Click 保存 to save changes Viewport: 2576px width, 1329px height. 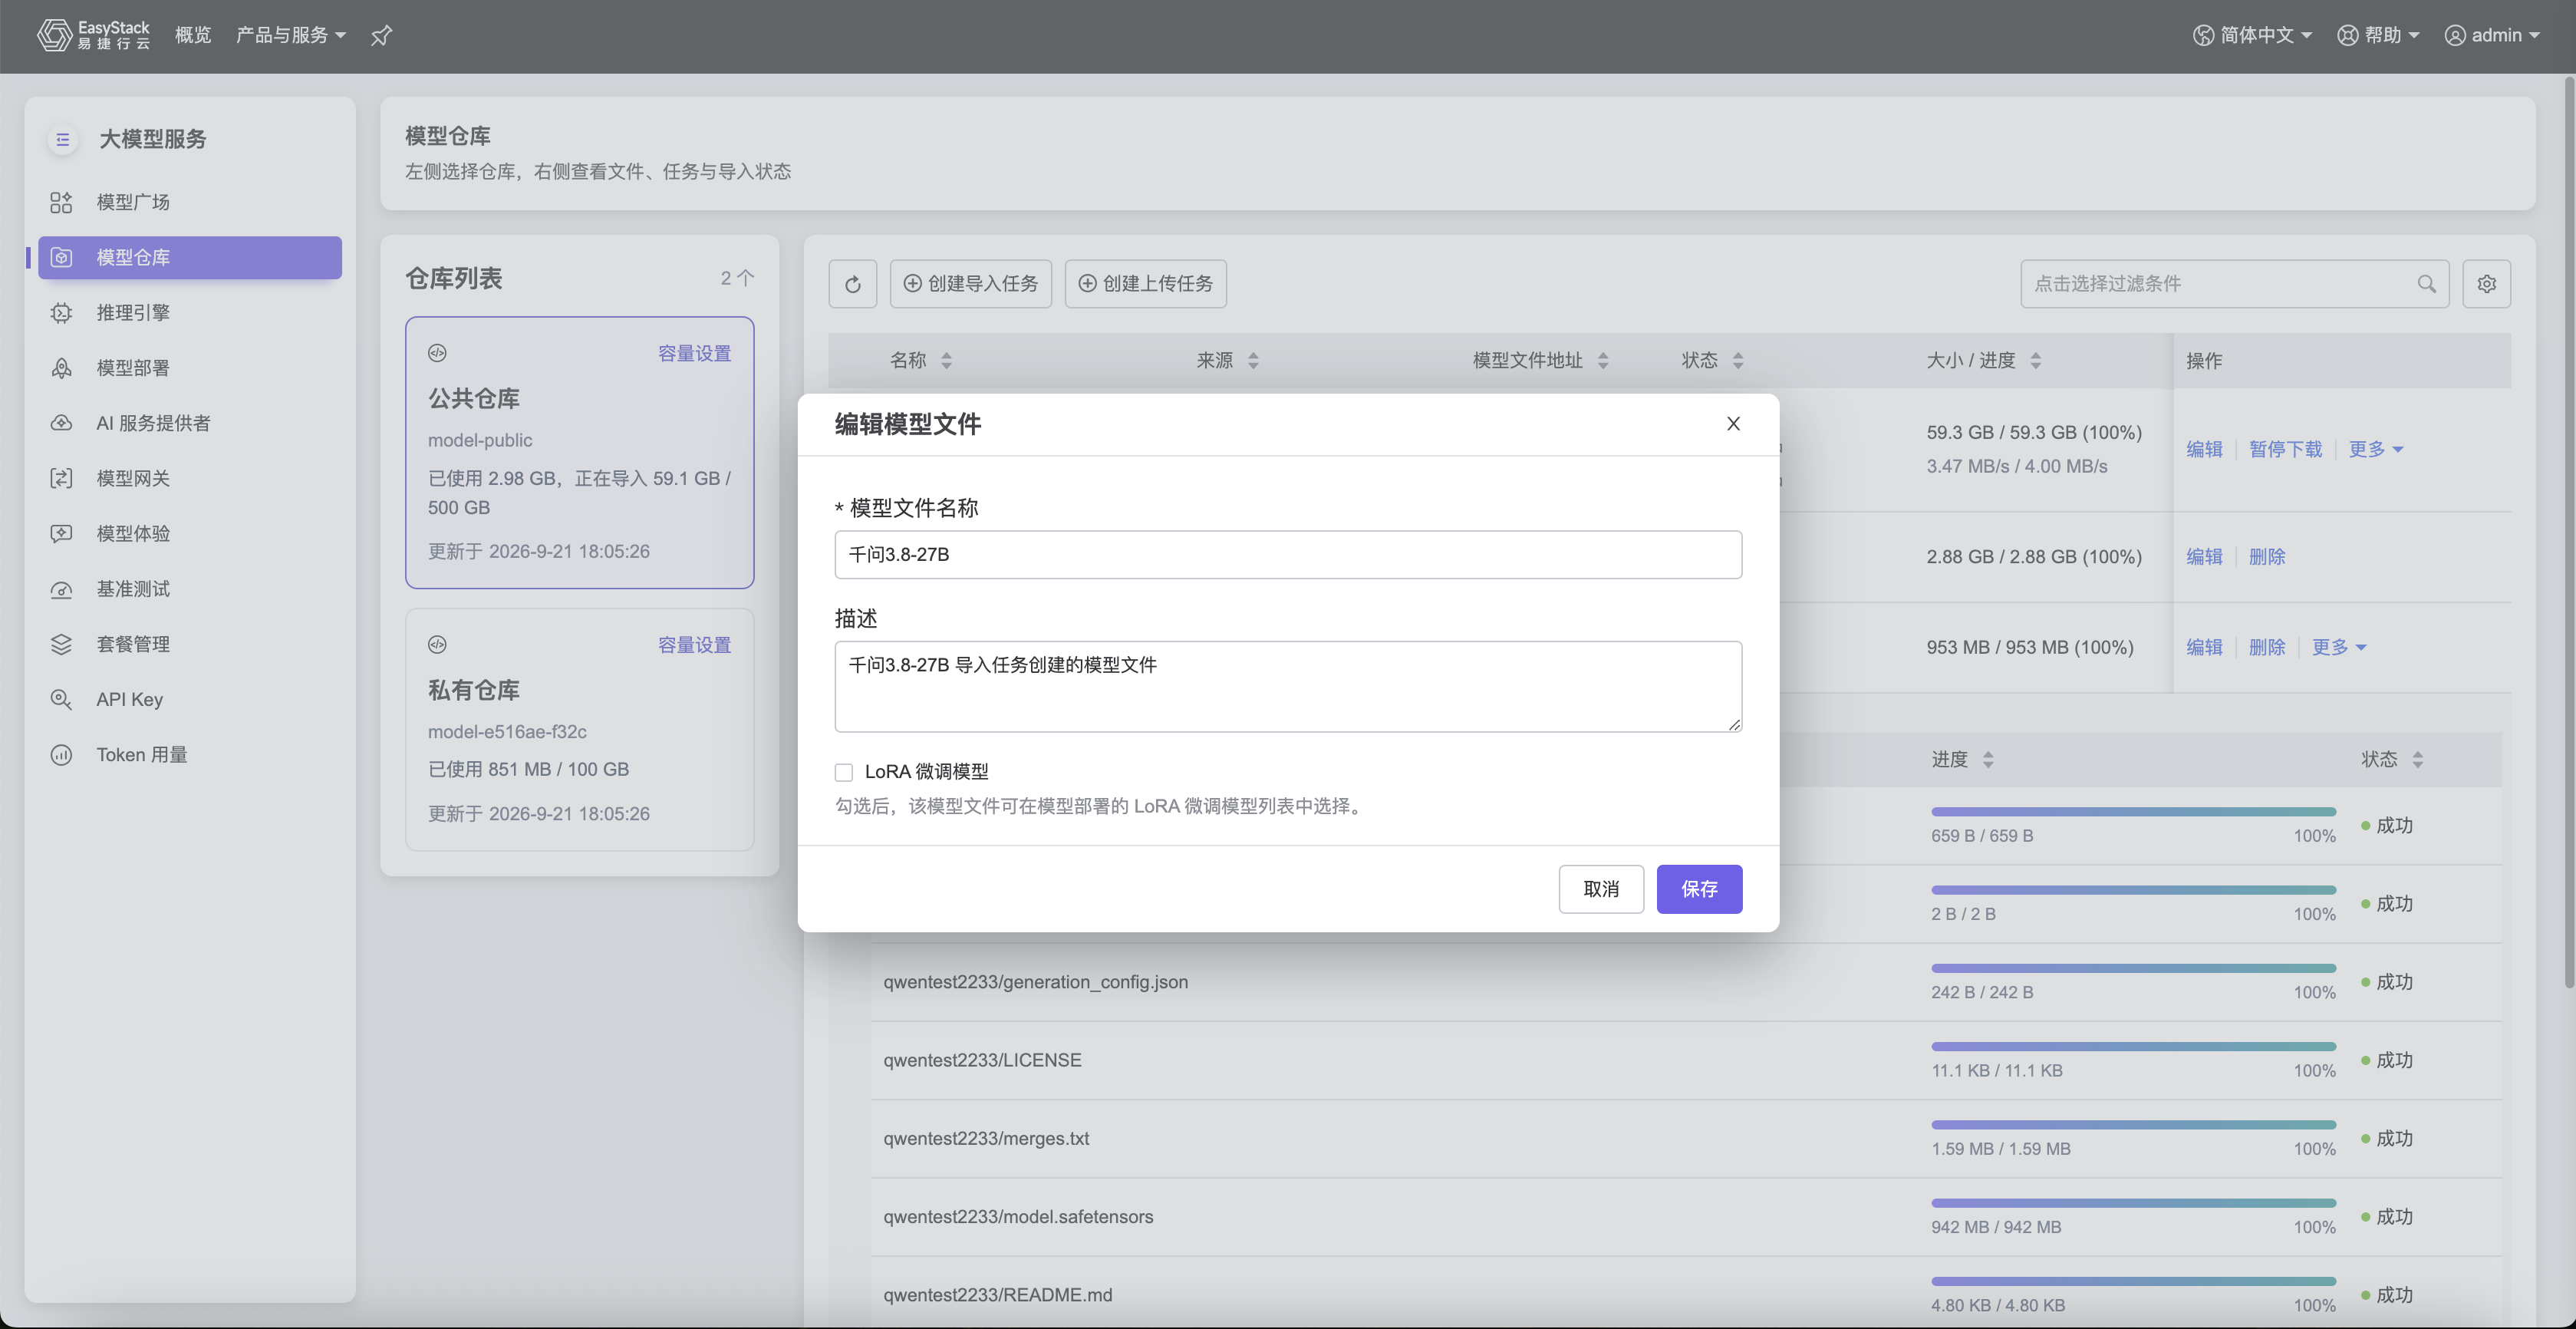1699,889
